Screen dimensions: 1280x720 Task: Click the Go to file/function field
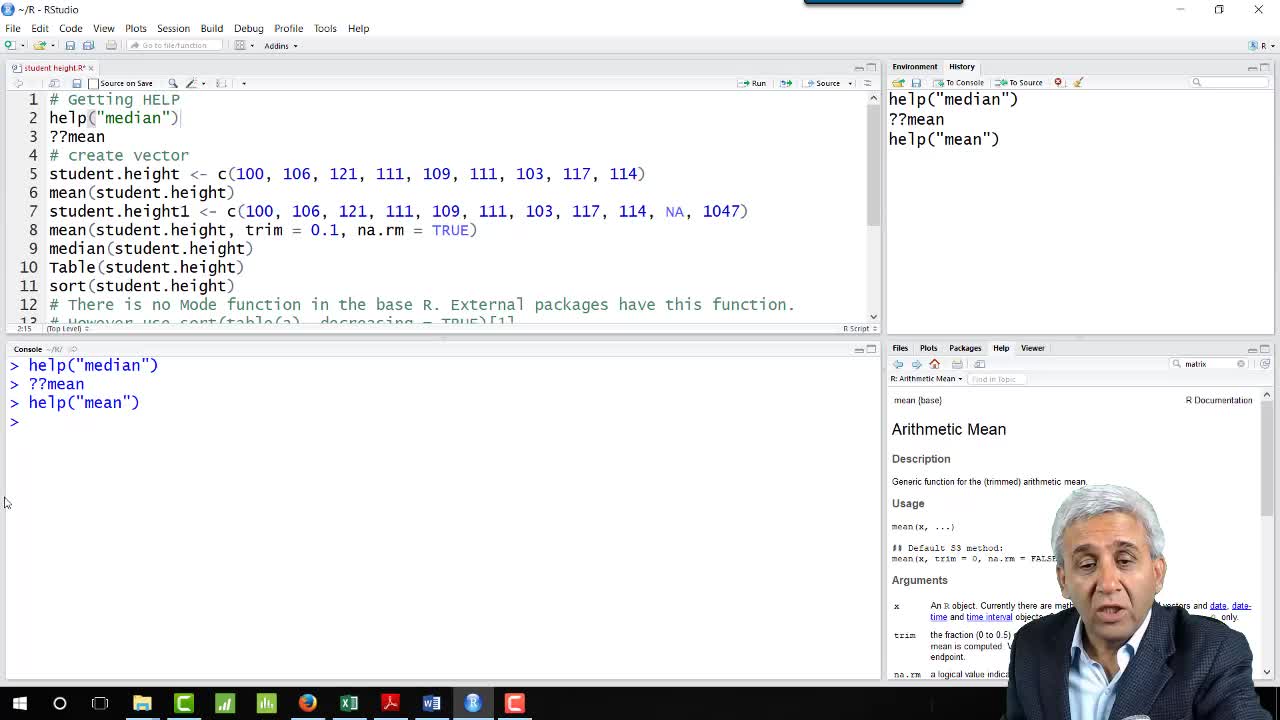[x=174, y=45]
